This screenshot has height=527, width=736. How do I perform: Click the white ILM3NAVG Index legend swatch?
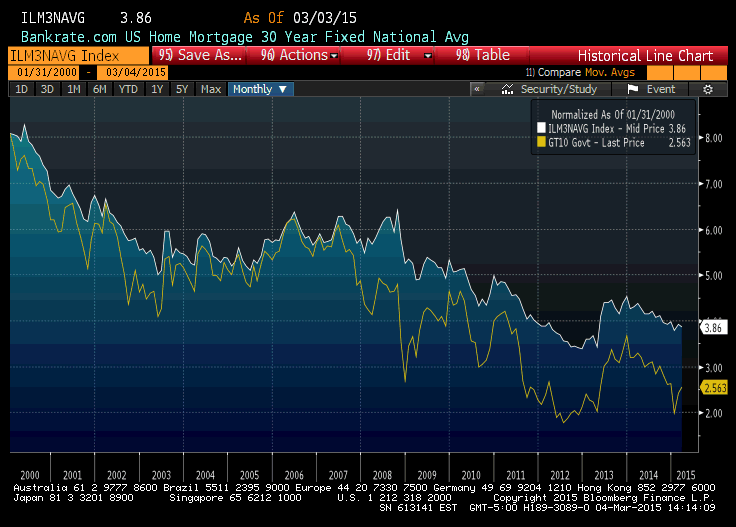[541, 128]
